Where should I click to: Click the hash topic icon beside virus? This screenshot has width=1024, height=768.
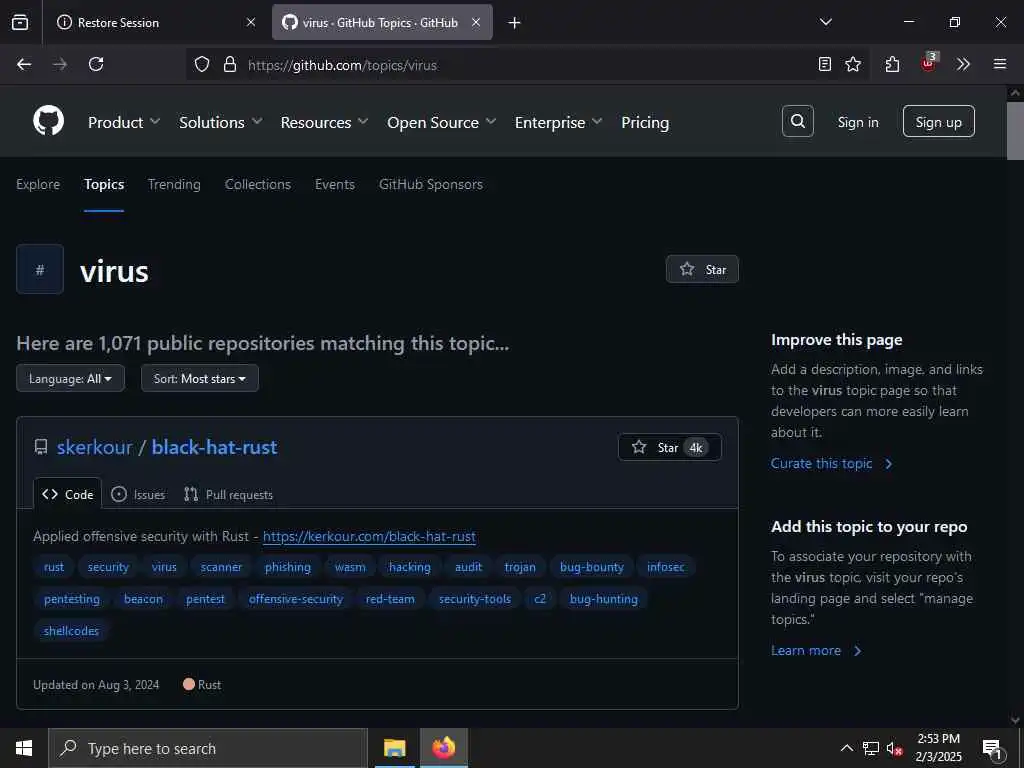[x=40, y=269]
